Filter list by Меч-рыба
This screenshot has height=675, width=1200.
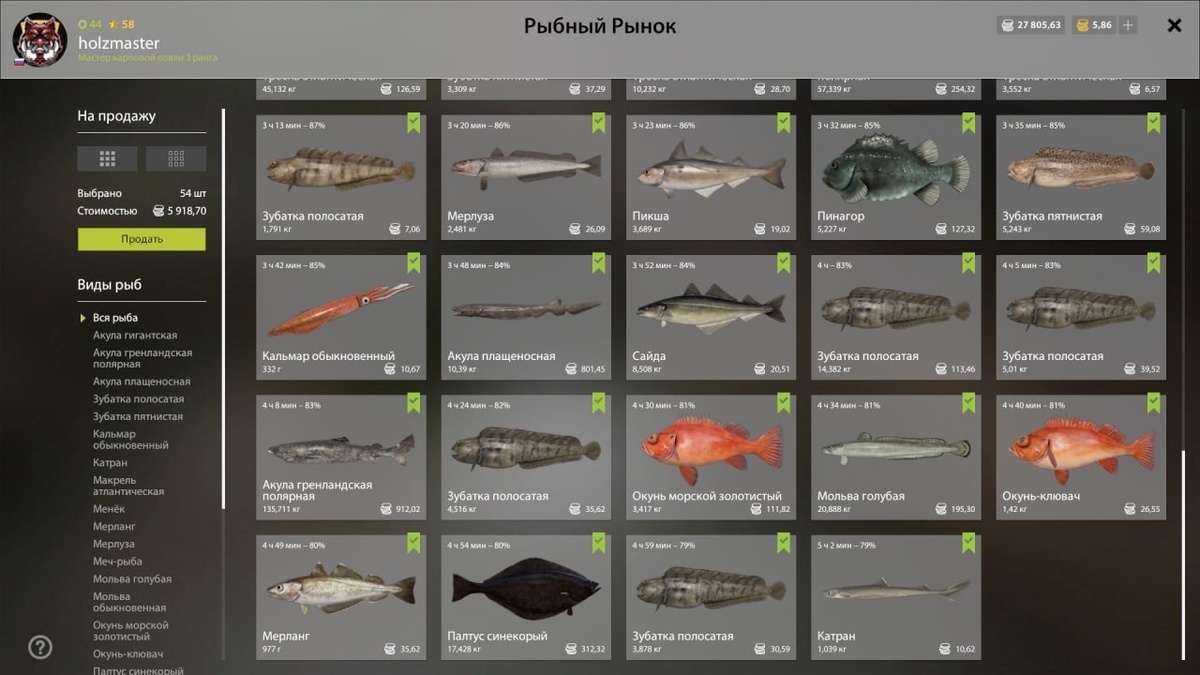point(118,561)
